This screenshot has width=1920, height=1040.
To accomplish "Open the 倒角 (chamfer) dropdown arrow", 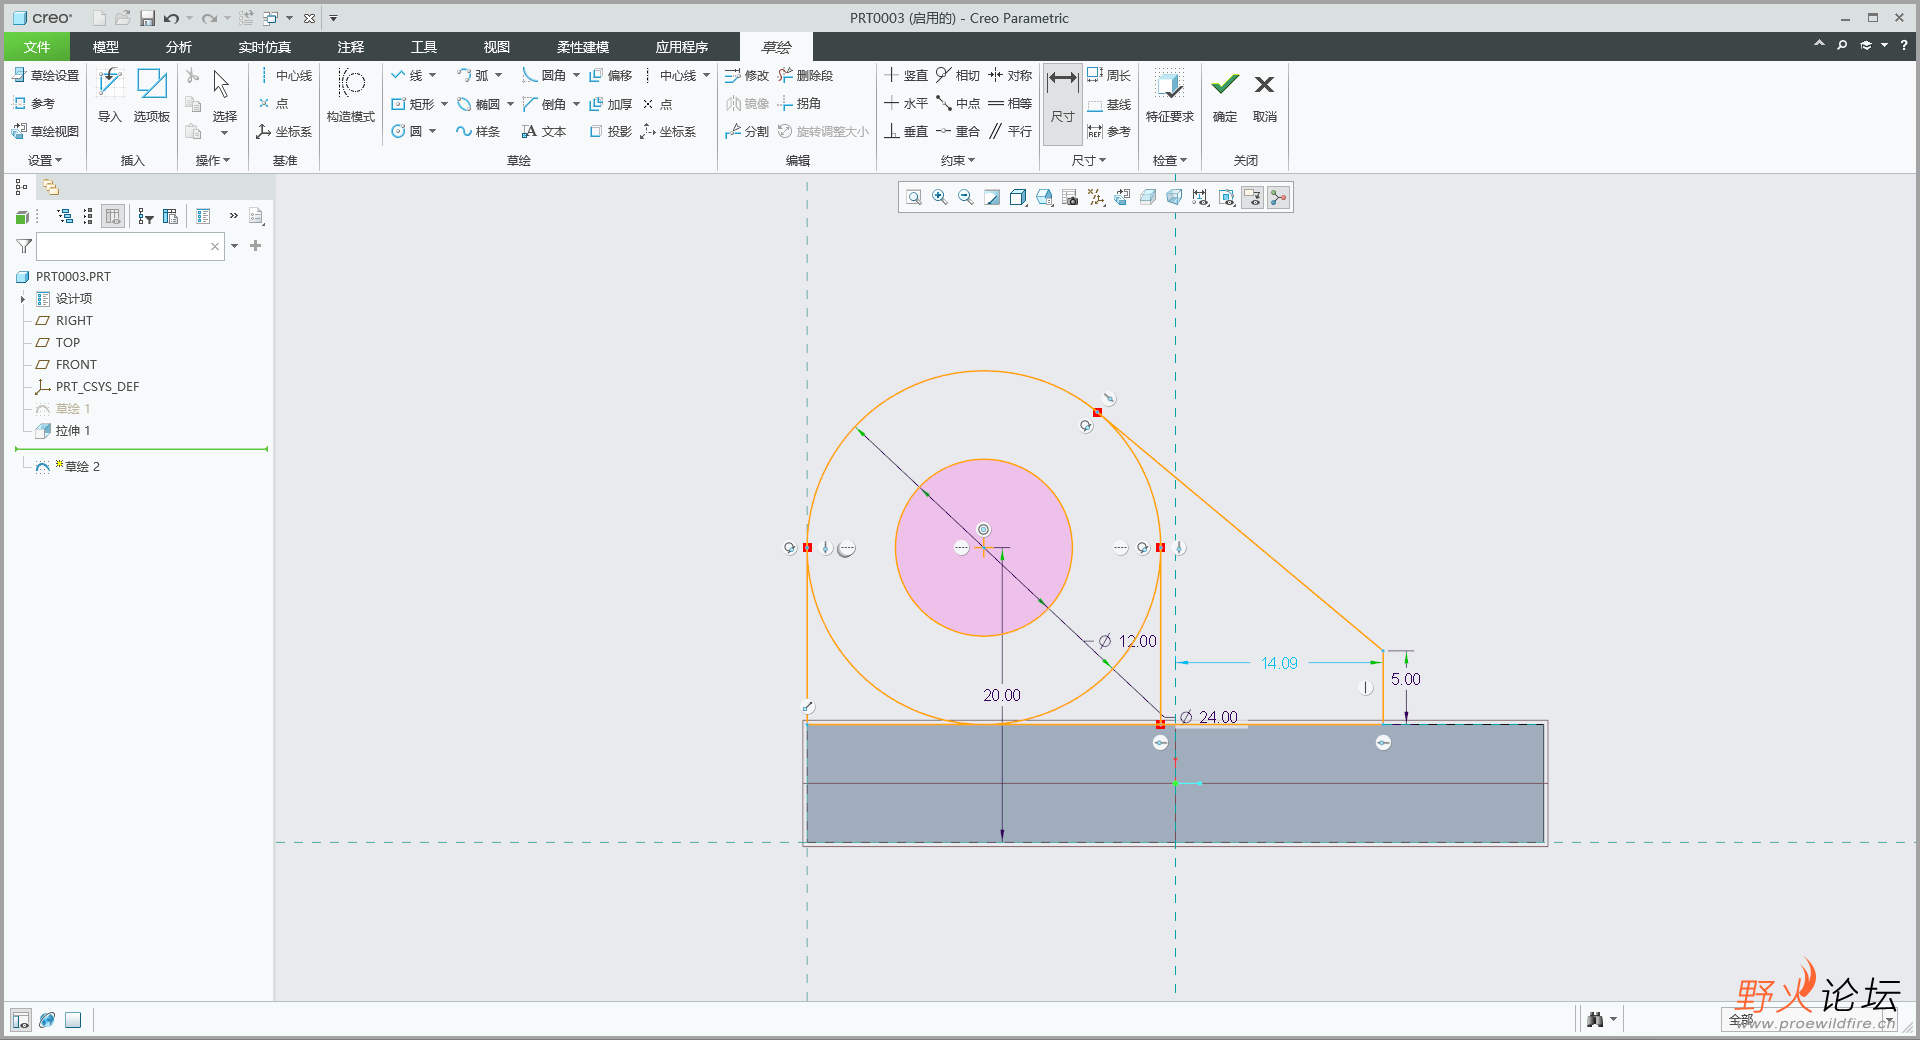I will pyautogui.click(x=576, y=104).
